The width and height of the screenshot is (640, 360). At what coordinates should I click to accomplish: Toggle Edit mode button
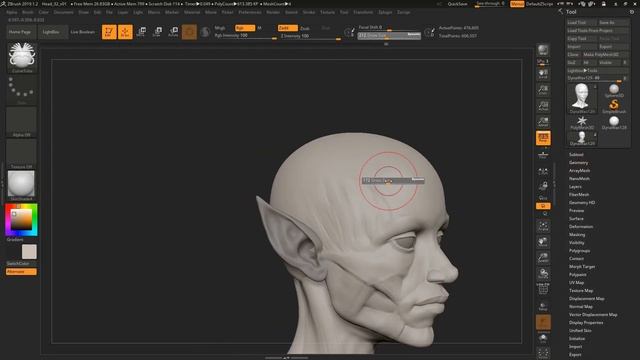coord(109,32)
